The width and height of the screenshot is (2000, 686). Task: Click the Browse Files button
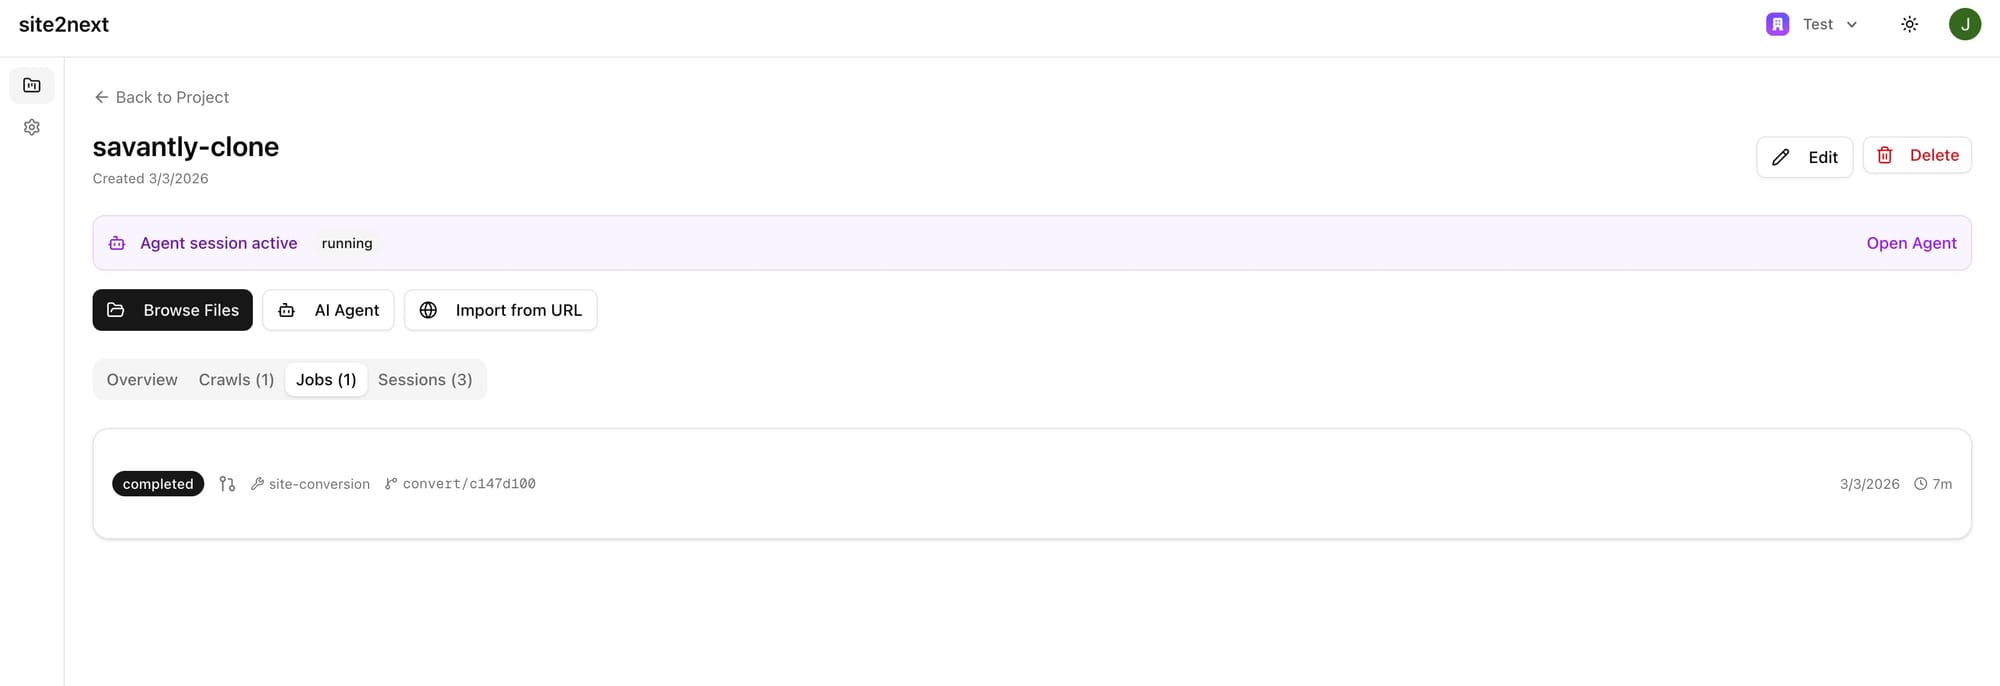click(173, 310)
